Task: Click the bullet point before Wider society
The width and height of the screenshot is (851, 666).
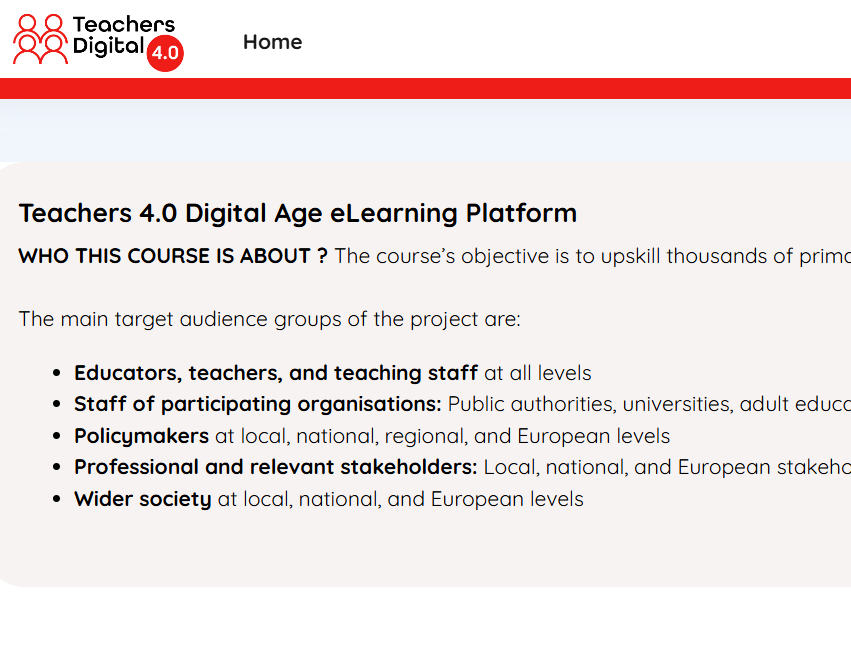Action: click(56, 499)
